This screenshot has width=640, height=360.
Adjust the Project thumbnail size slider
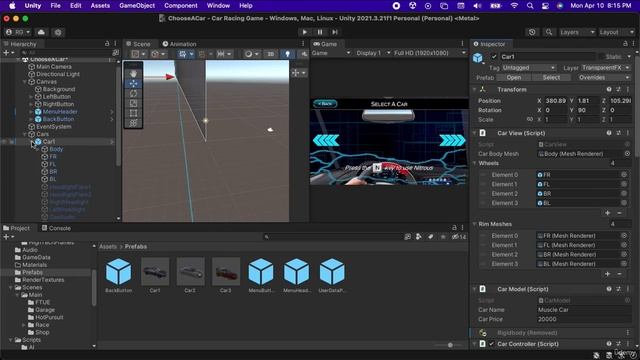pos(450,345)
